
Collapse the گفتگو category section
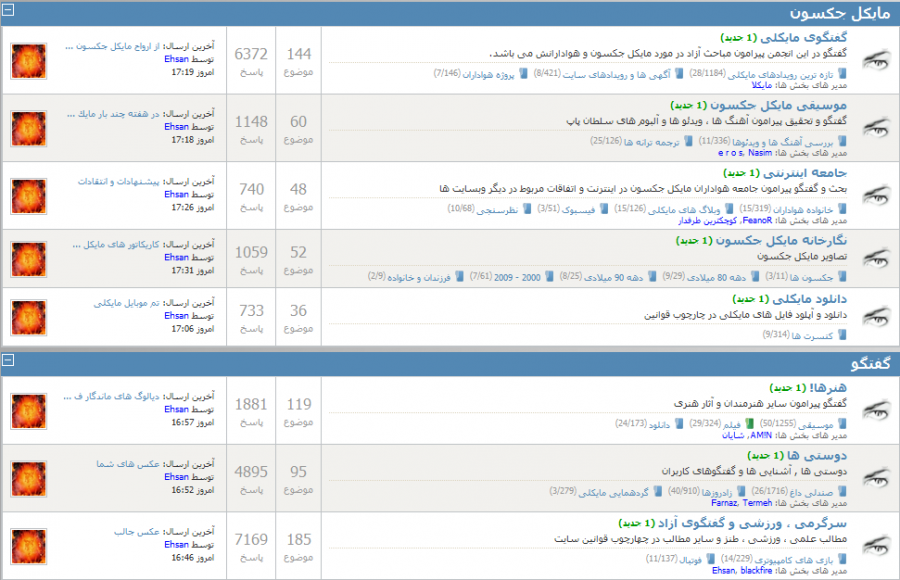[8, 359]
